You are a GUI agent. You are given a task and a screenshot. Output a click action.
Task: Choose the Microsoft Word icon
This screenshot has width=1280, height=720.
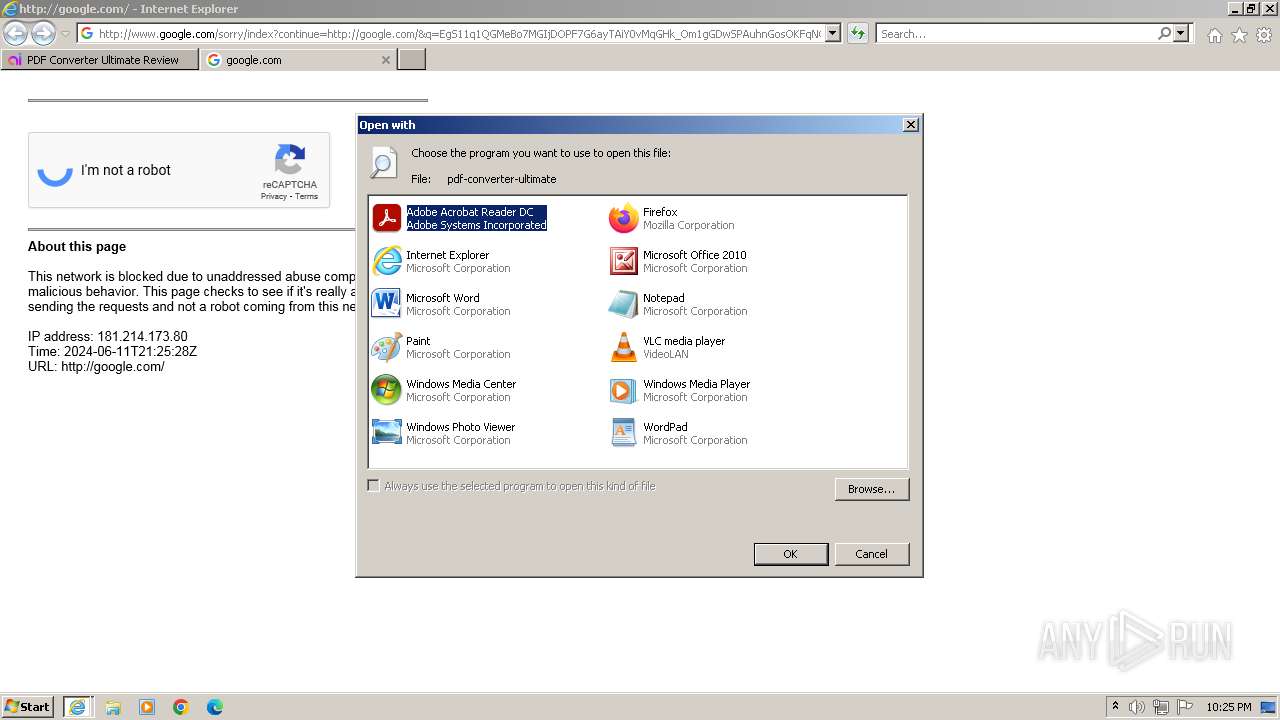tap(387, 304)
